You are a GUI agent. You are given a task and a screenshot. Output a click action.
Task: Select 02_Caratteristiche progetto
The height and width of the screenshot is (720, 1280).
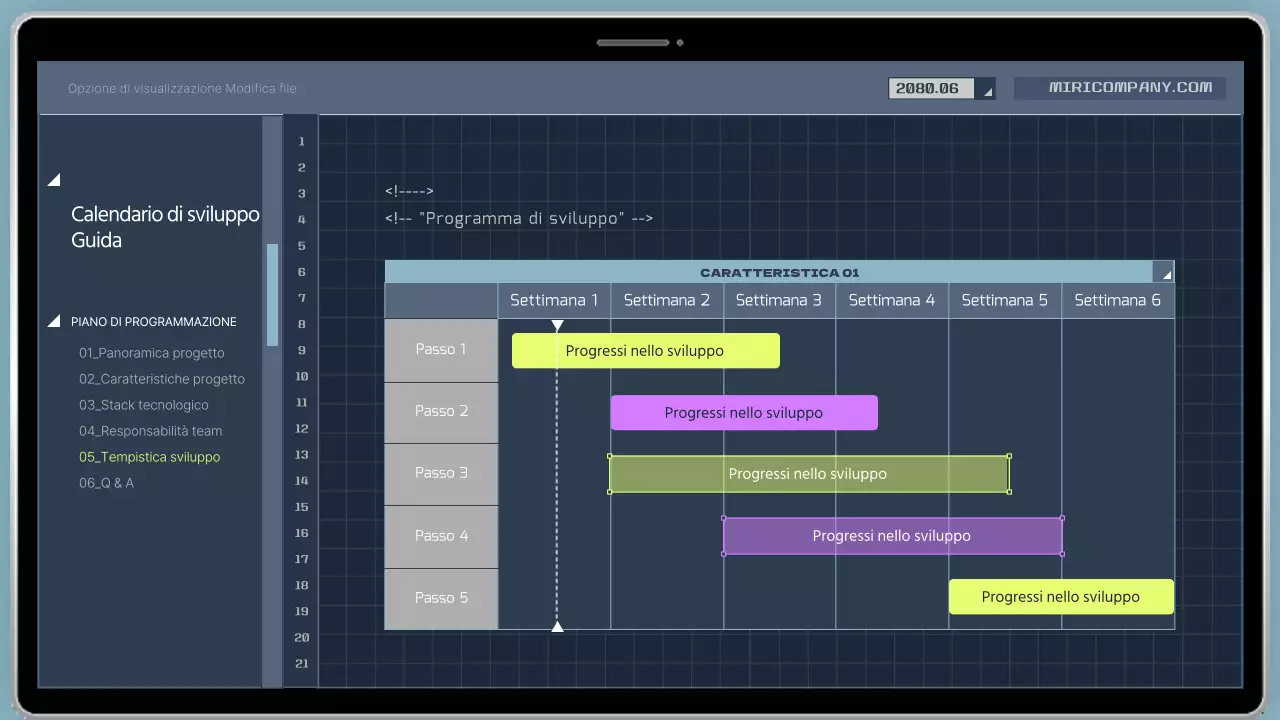tap(162, 379)
